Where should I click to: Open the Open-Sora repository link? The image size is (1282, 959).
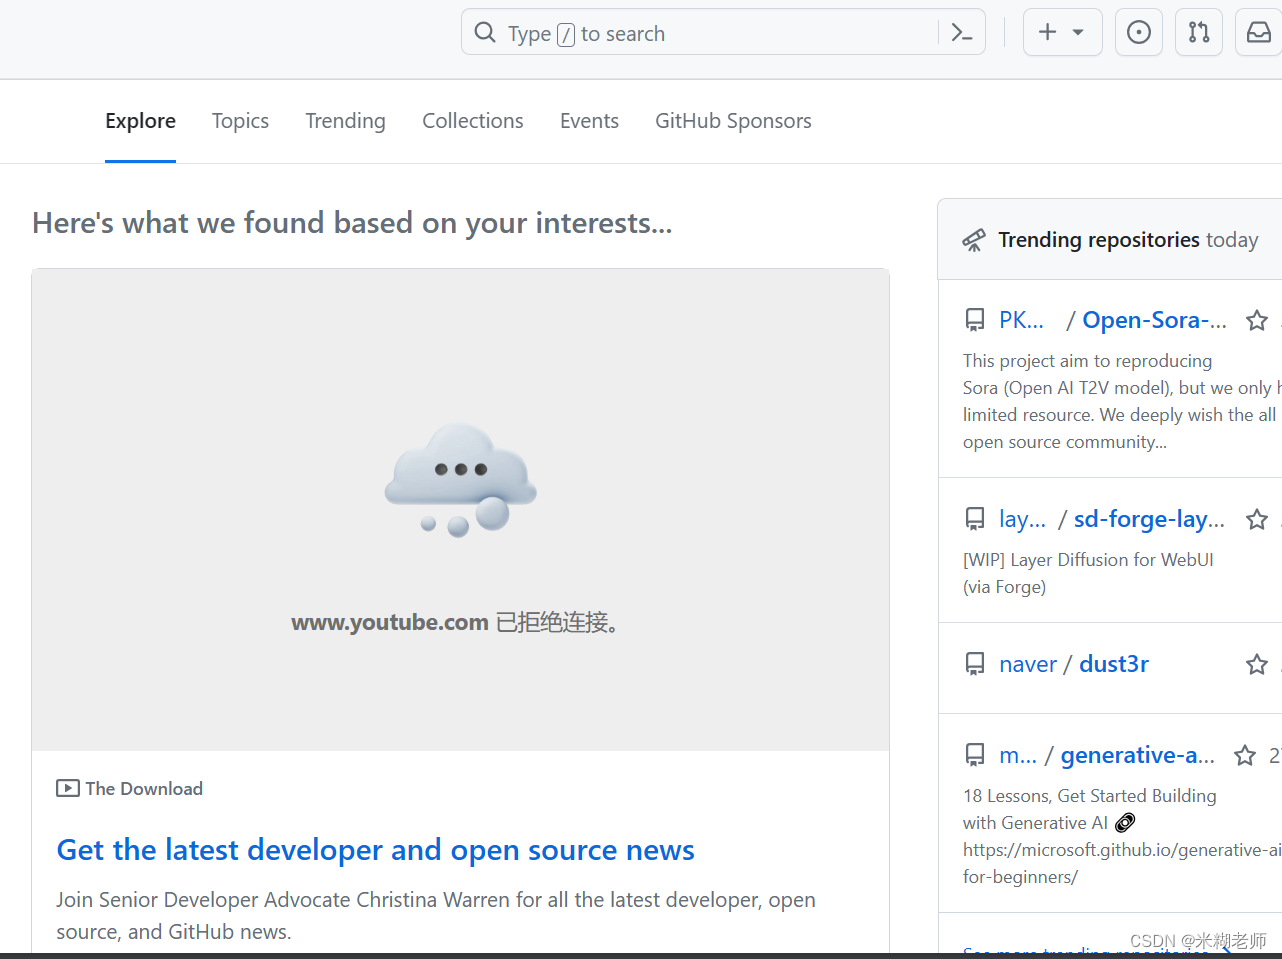click(x=1154, y=320)
